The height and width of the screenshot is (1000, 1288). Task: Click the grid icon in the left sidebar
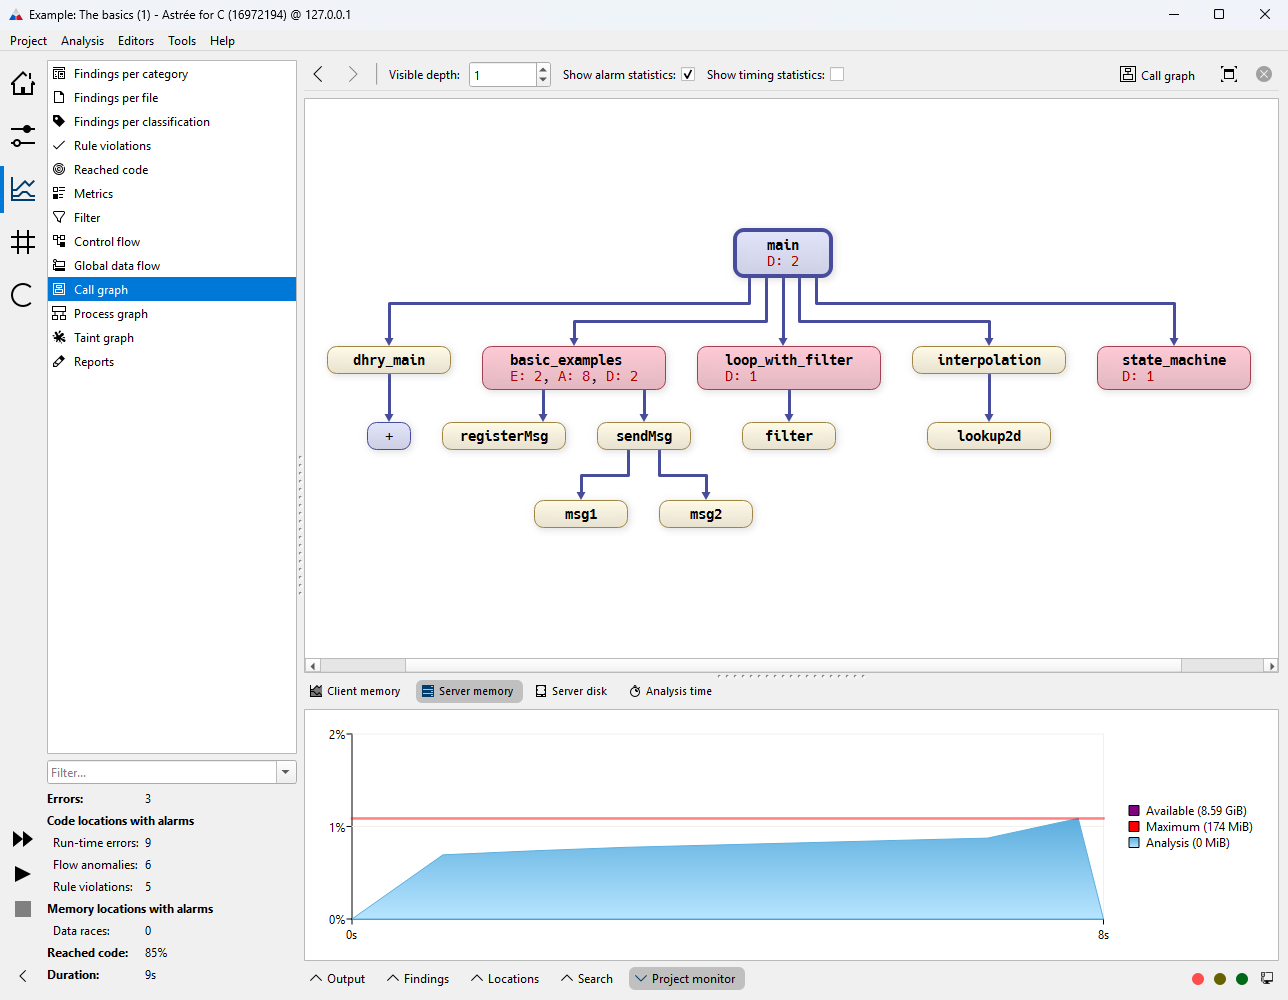22,242
